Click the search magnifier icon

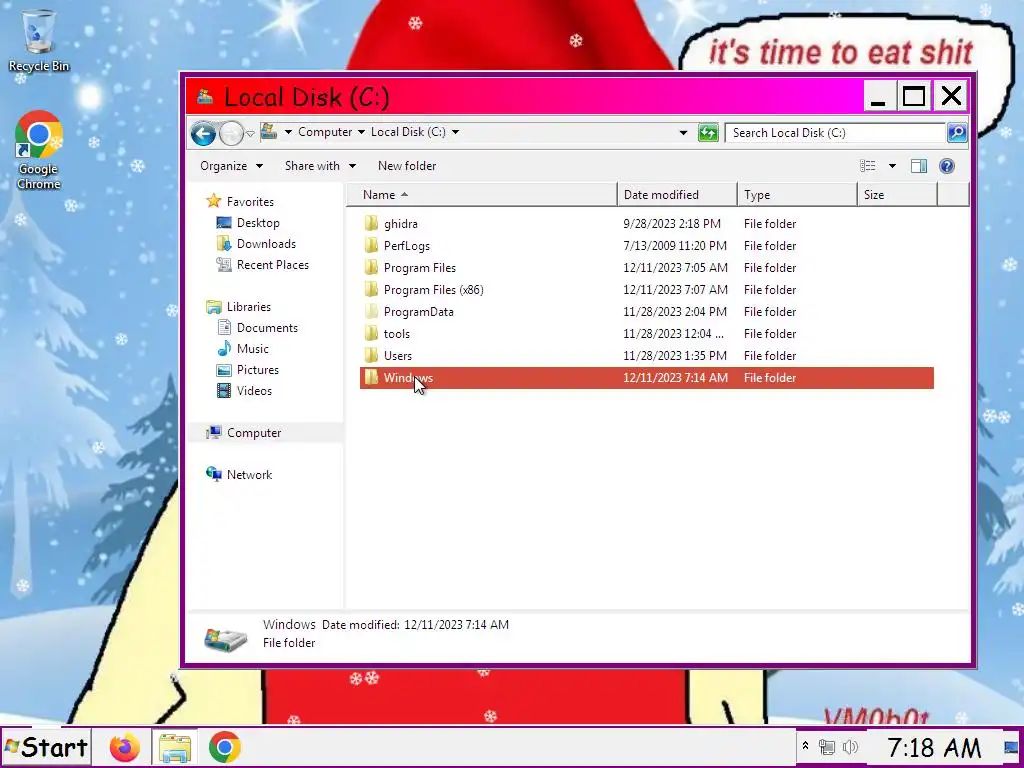click(x=957, y=133)
